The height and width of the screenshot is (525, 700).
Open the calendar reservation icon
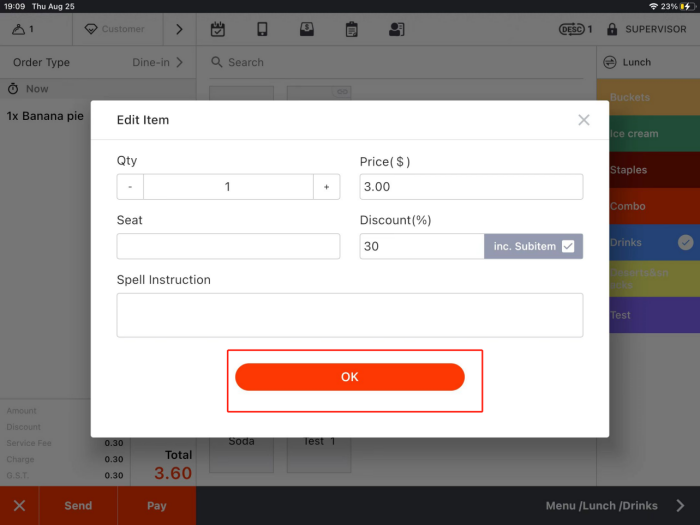pos(218,29)
